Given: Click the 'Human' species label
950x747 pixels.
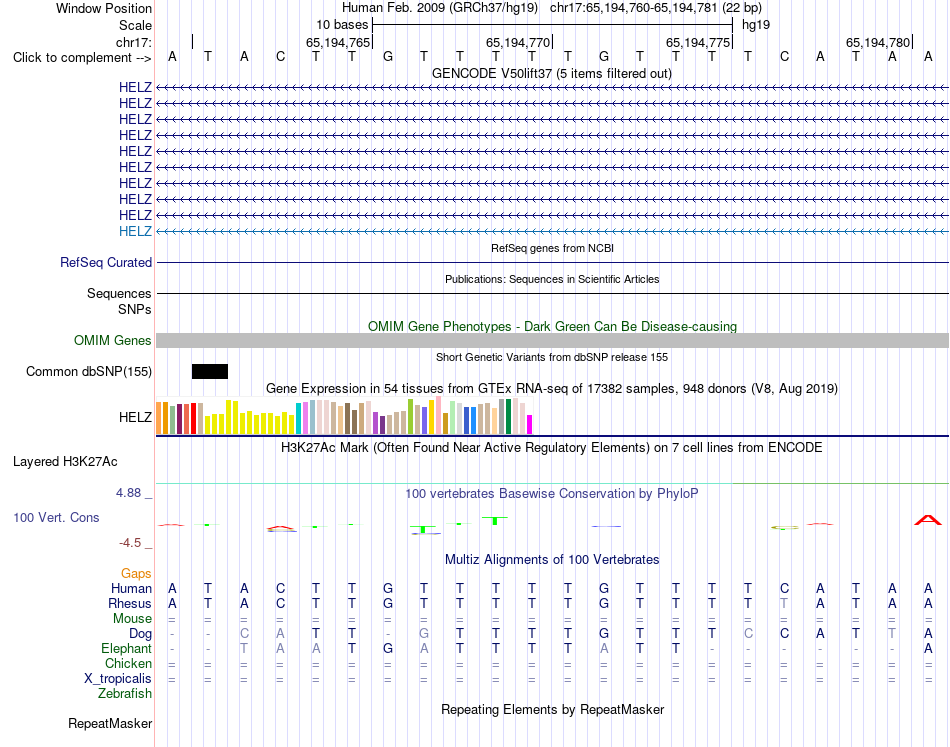Looking at the screenshot, I should click(131, 588).
